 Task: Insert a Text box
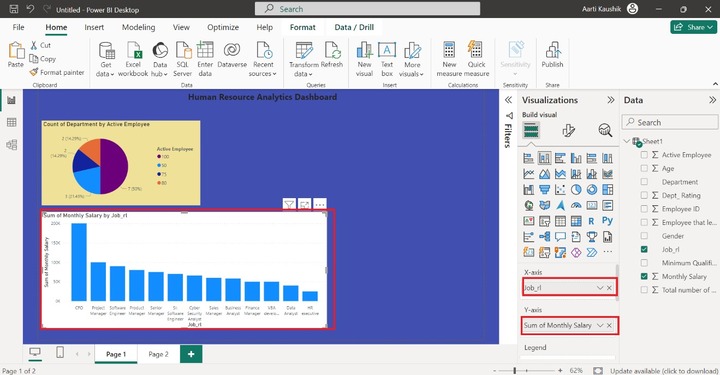point(387,59)
